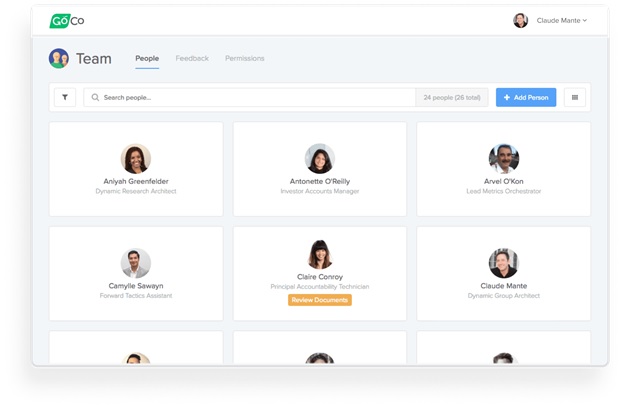The height and width of the screenshot is (408, 640).
Task: Open the filter icon button
Action: click(65, 98)
